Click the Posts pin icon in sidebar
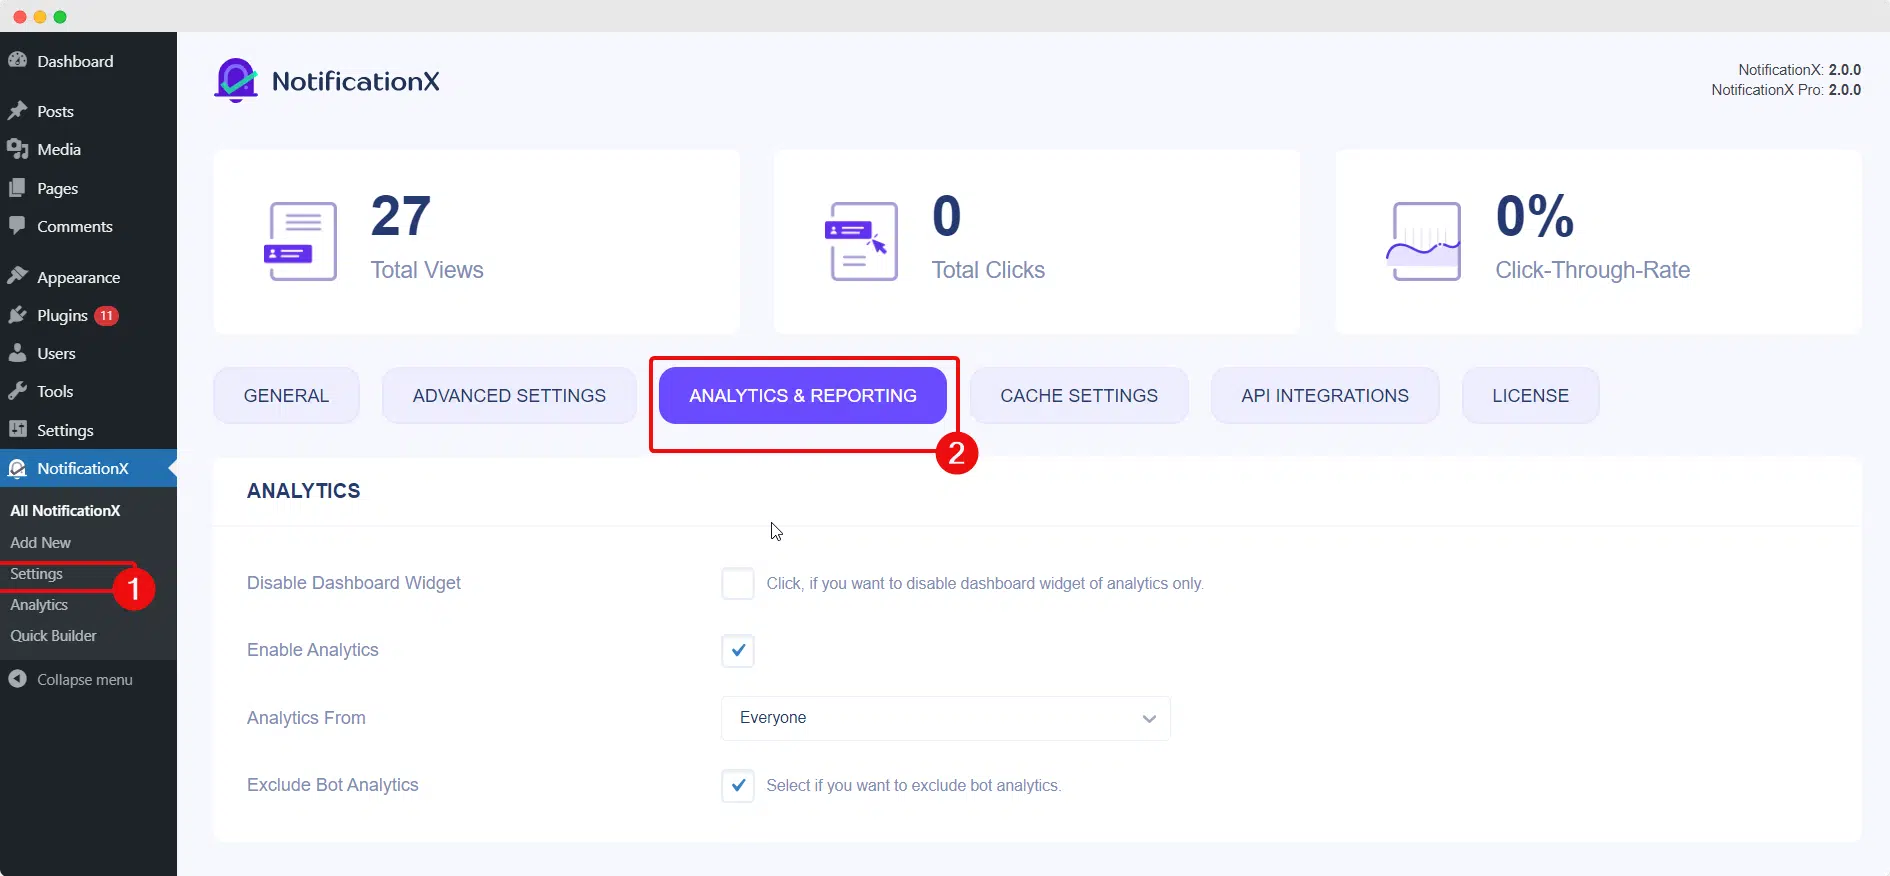Screen dimensions: 1890x876 [x=17, y=111]
